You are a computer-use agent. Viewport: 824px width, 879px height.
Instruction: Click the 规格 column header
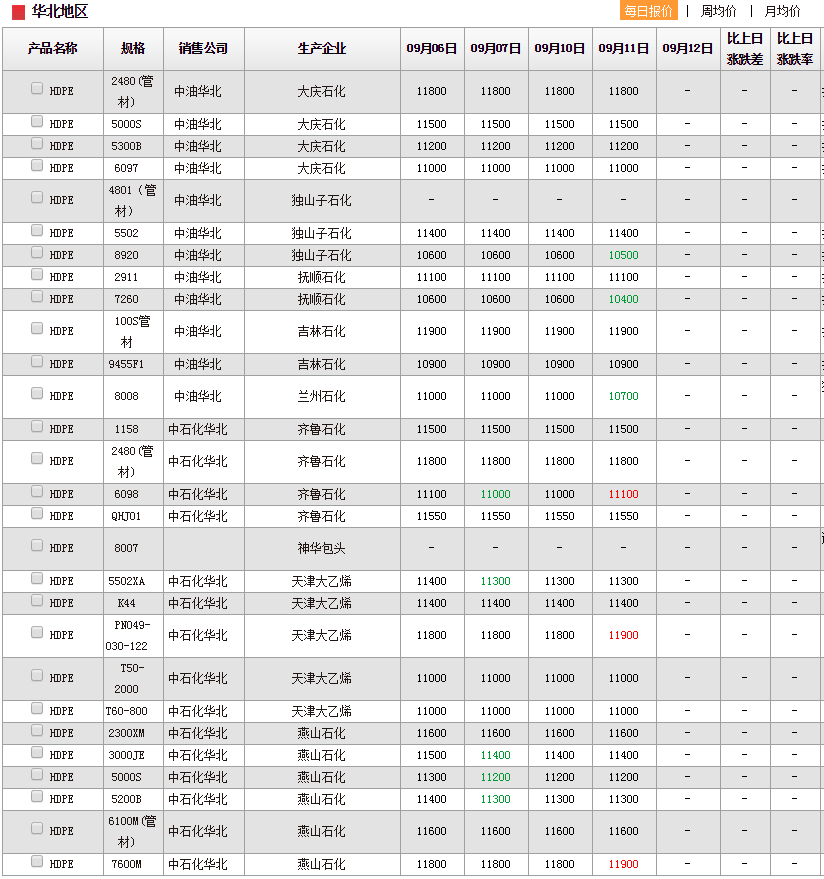click(133, 48)
